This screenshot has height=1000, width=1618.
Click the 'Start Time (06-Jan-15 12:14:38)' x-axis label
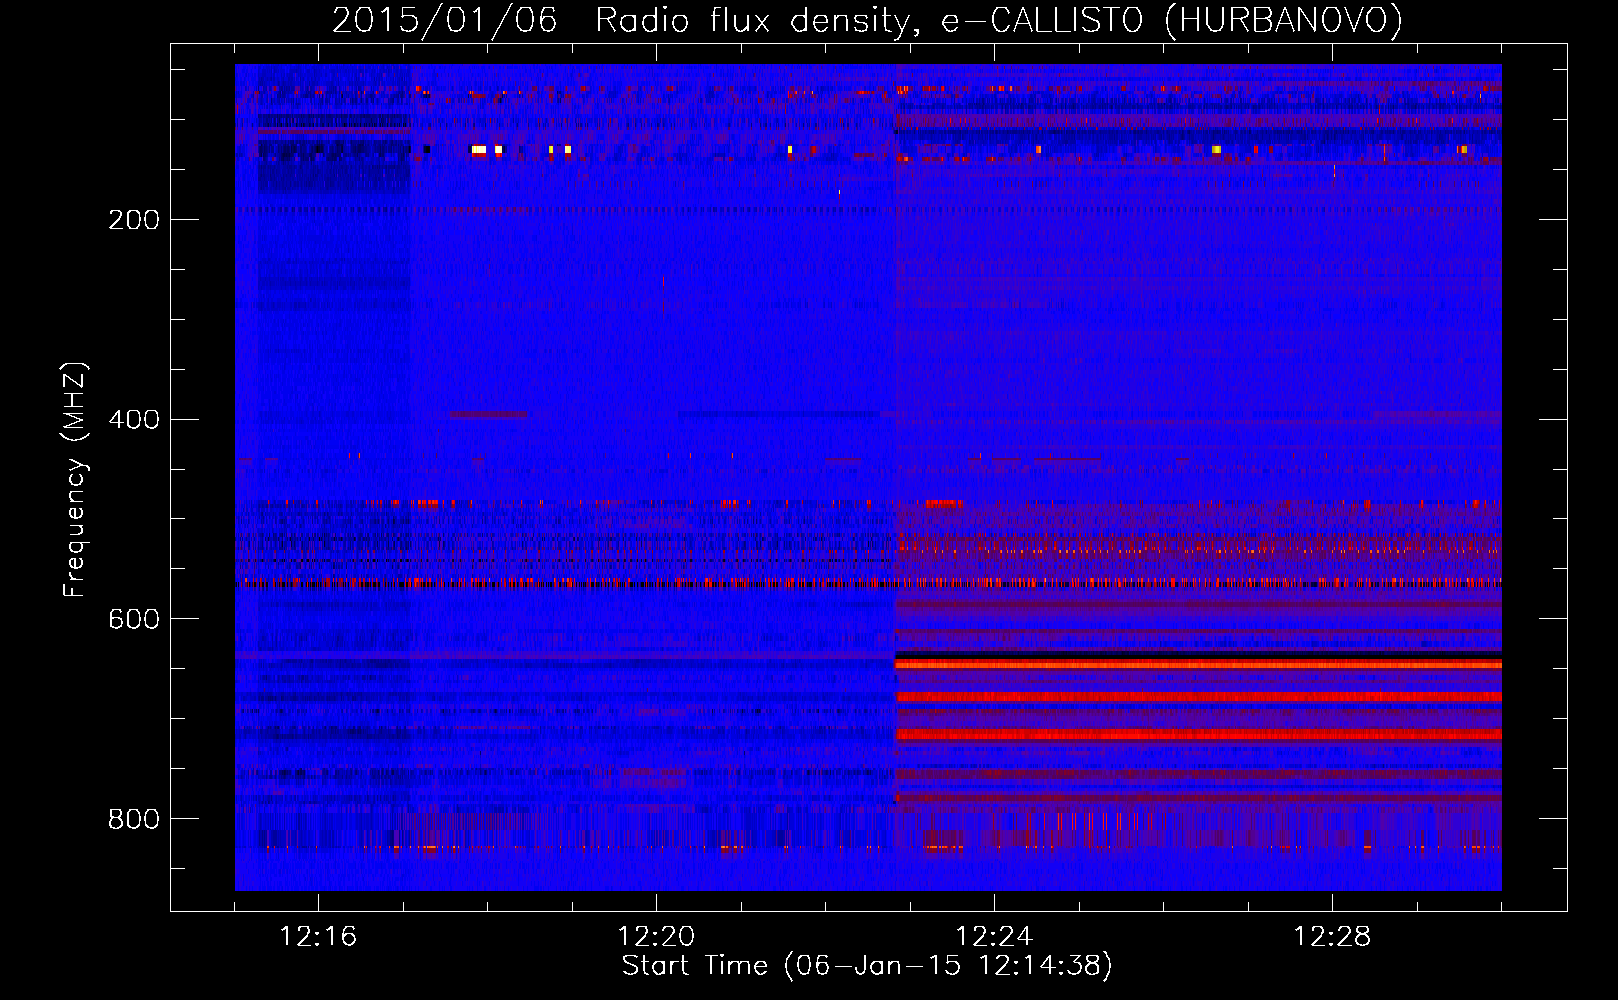coord(867,966)
